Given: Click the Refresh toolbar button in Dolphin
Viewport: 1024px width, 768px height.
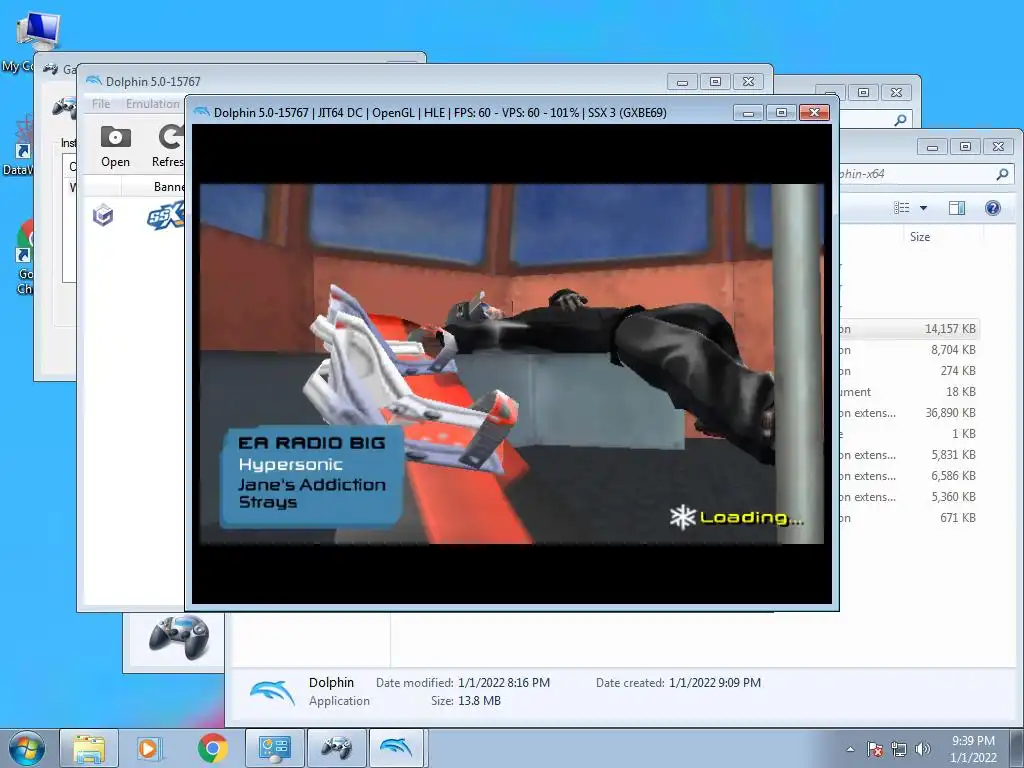Looking at the screenshot, I should (x=170, y=147).
